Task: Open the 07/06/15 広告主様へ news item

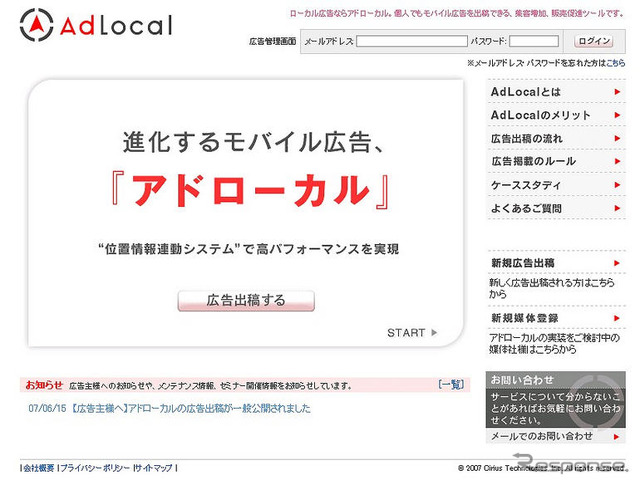Action: click(169, 408)
